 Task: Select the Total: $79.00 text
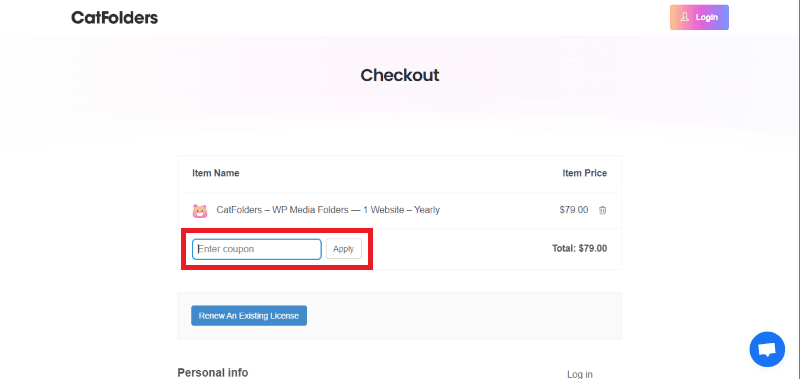580,249
